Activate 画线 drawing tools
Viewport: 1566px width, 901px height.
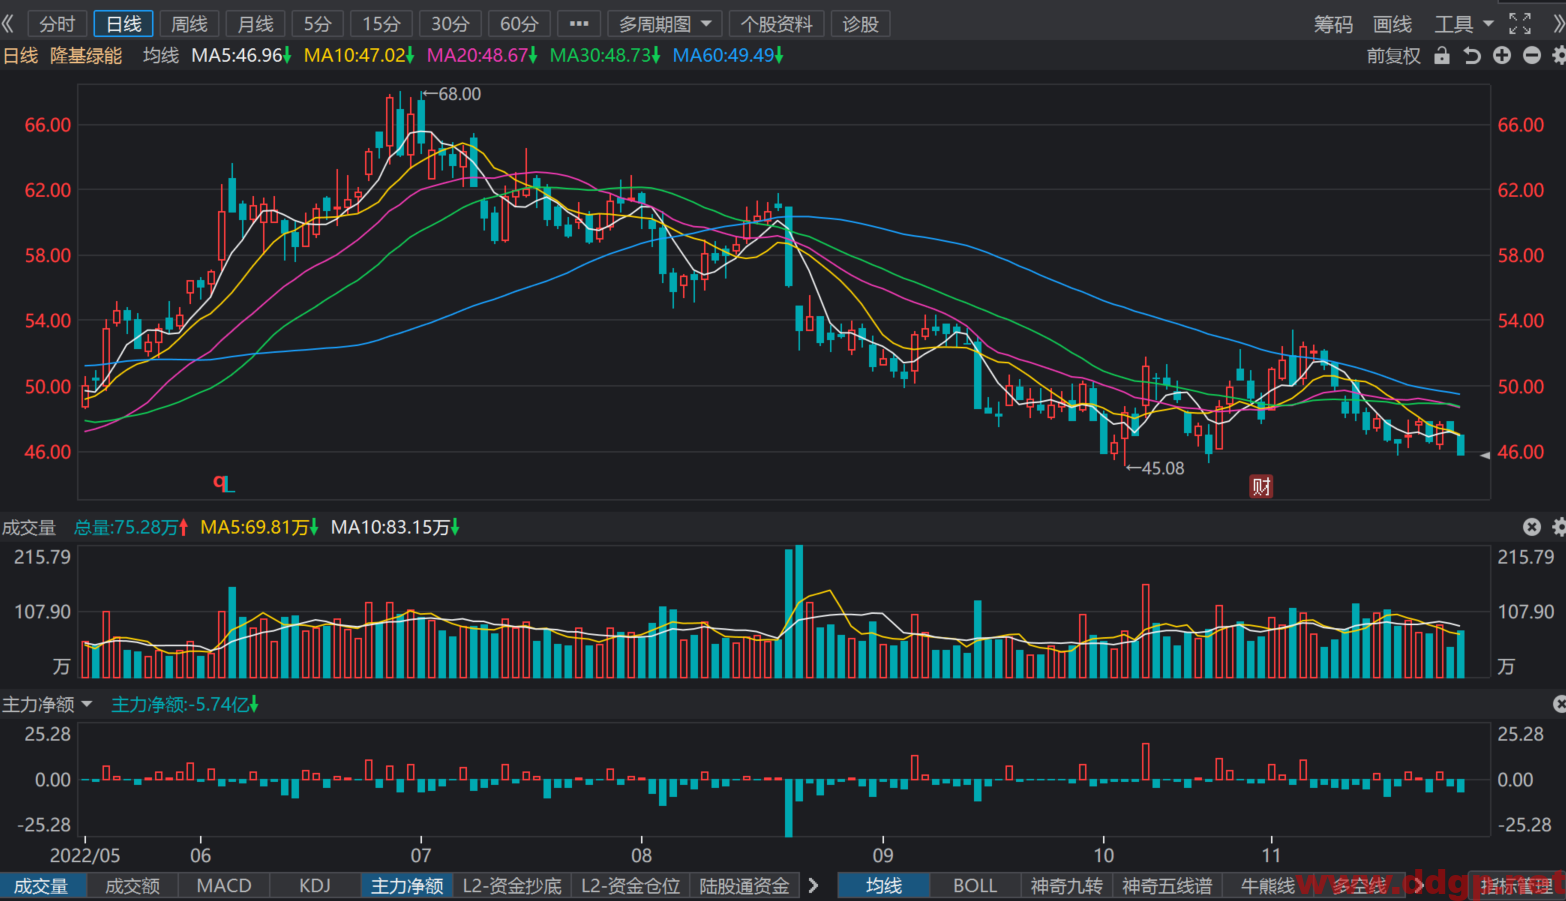click(1392, 24)
